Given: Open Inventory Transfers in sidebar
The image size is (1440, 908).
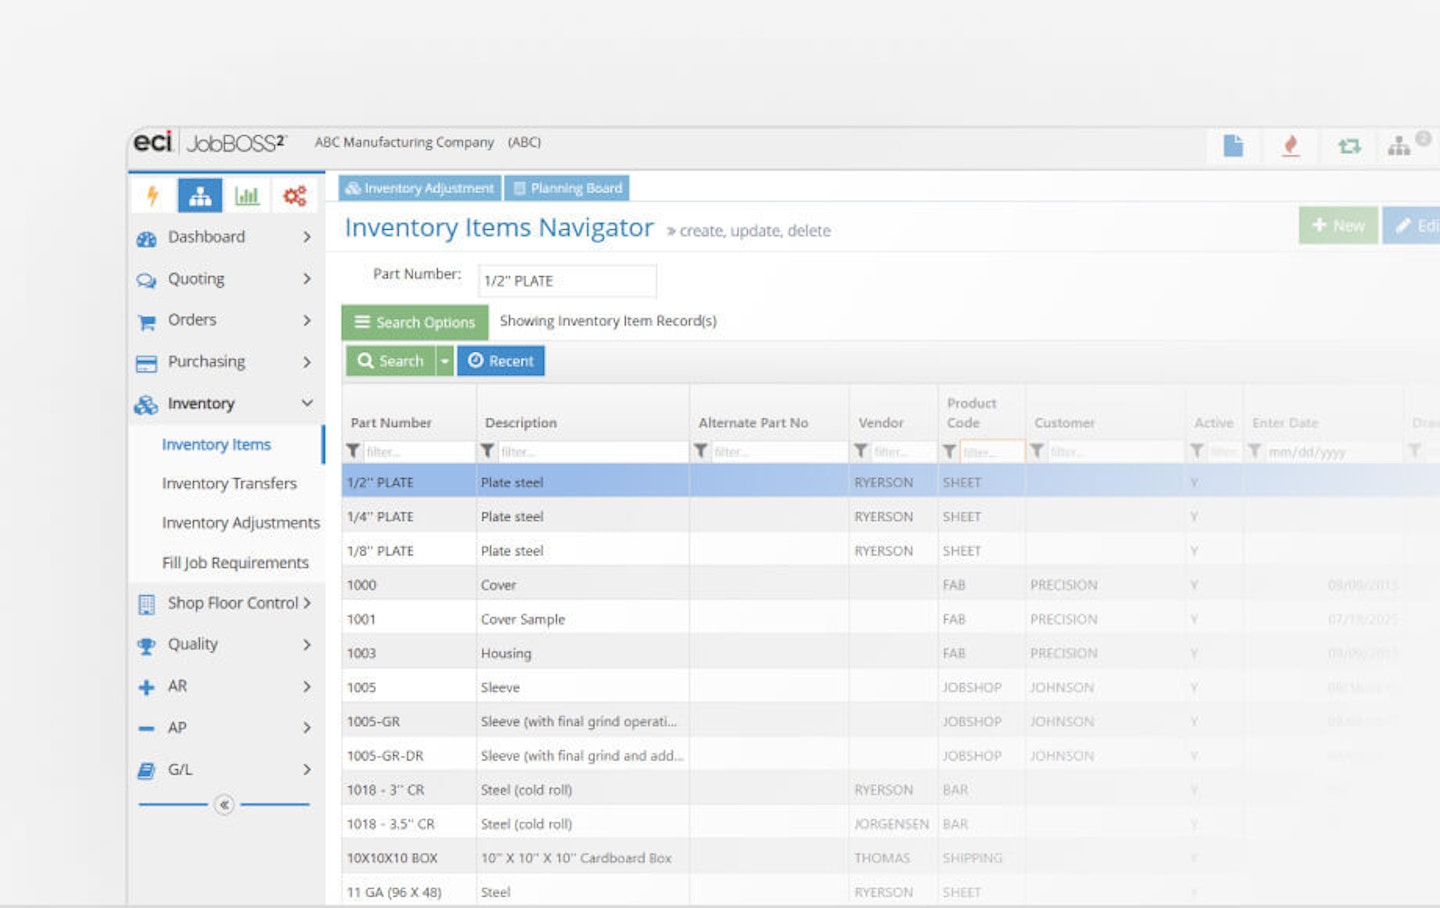Looking at the screenshot, I should click(230, 484).
